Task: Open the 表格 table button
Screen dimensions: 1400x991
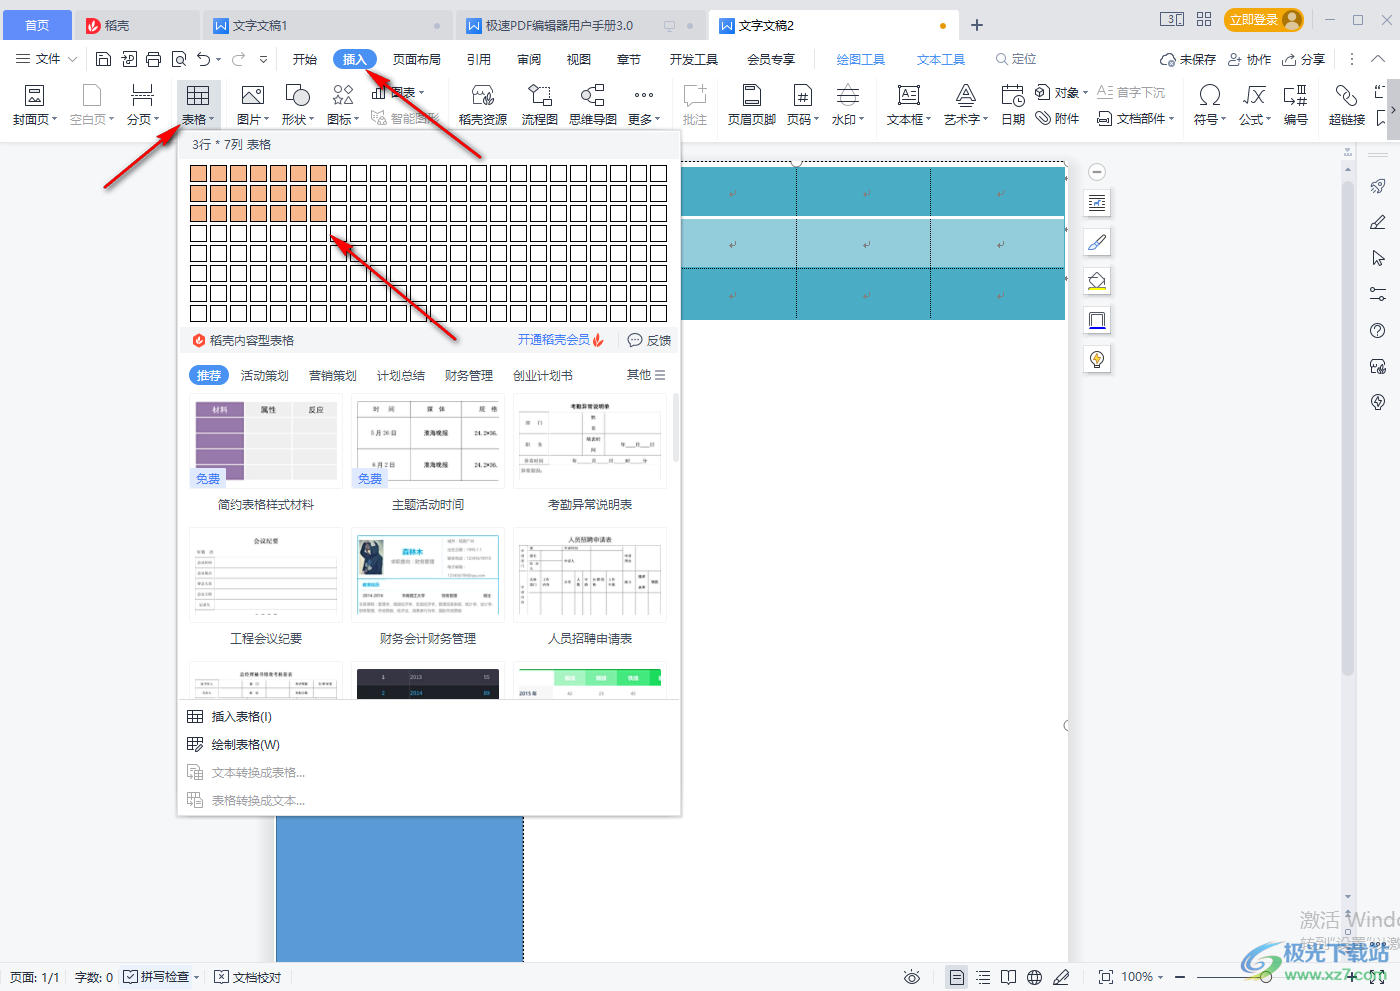Action: [198, 105]
